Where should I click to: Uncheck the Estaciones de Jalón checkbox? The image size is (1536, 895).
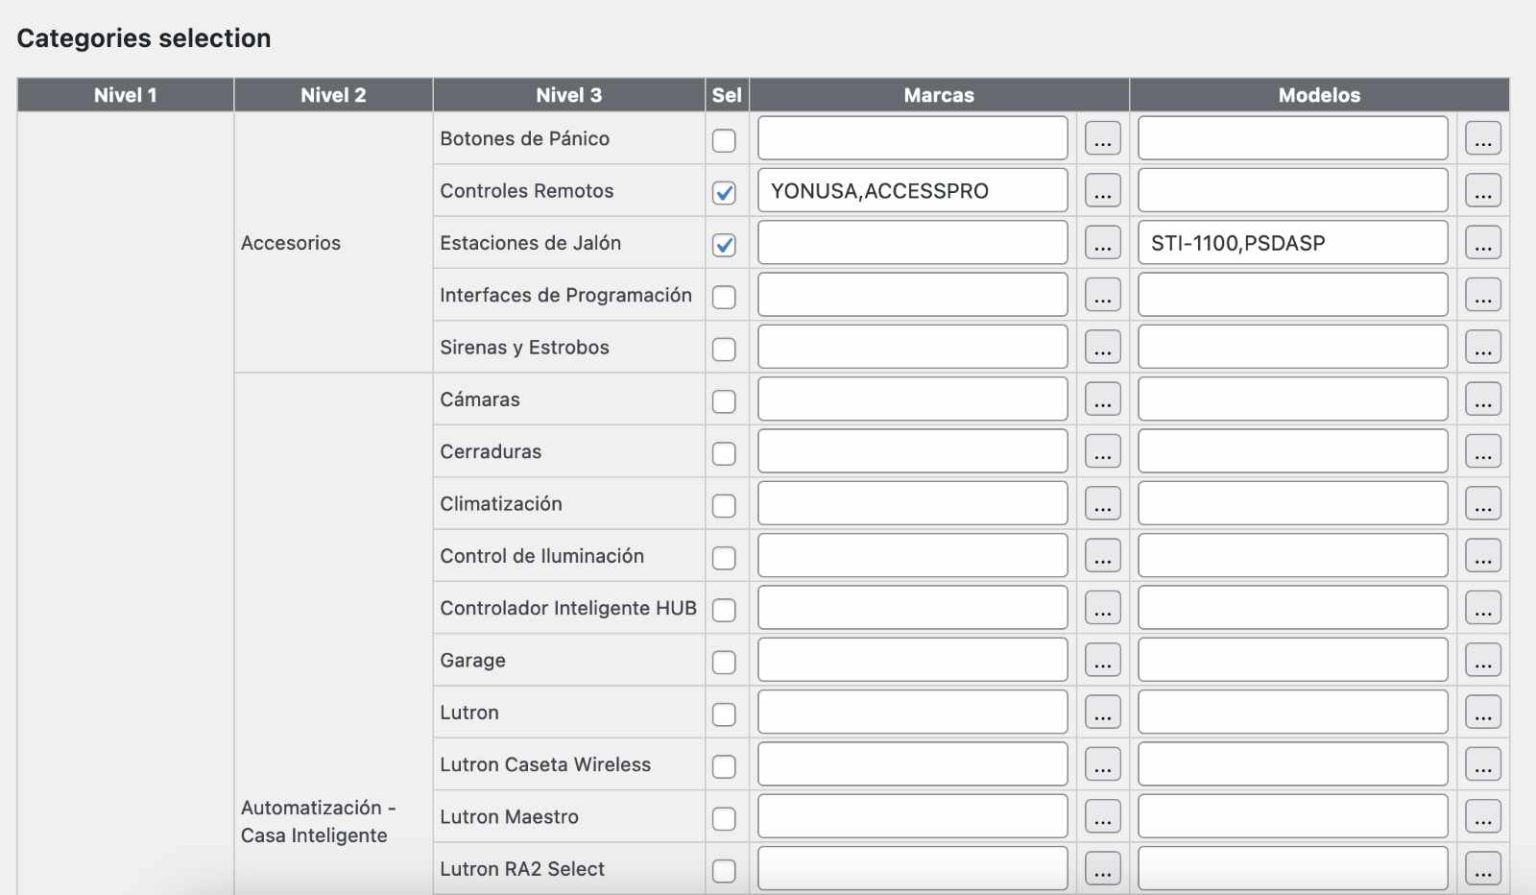(724, 244)
